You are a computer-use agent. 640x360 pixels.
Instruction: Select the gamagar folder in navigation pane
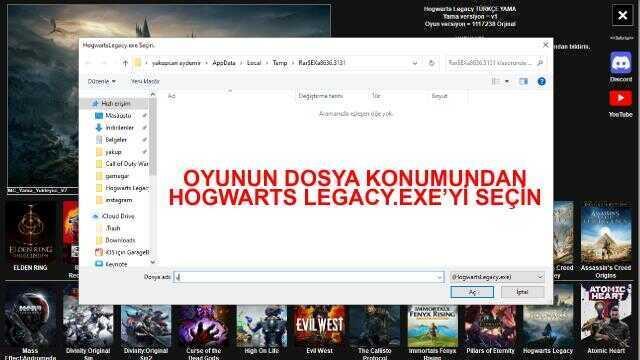117,176
